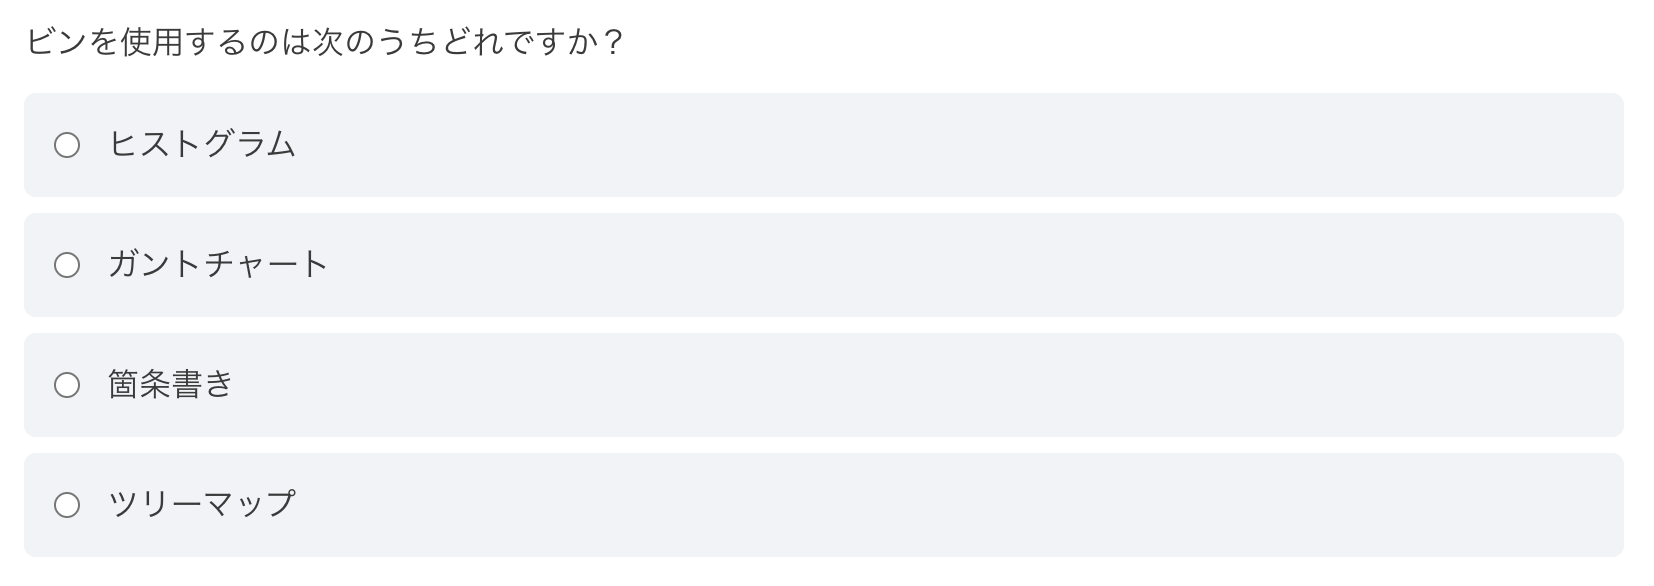Screen dimensions: 1654x586
Task: Pick the first answer option row
Action: [824, 145]
